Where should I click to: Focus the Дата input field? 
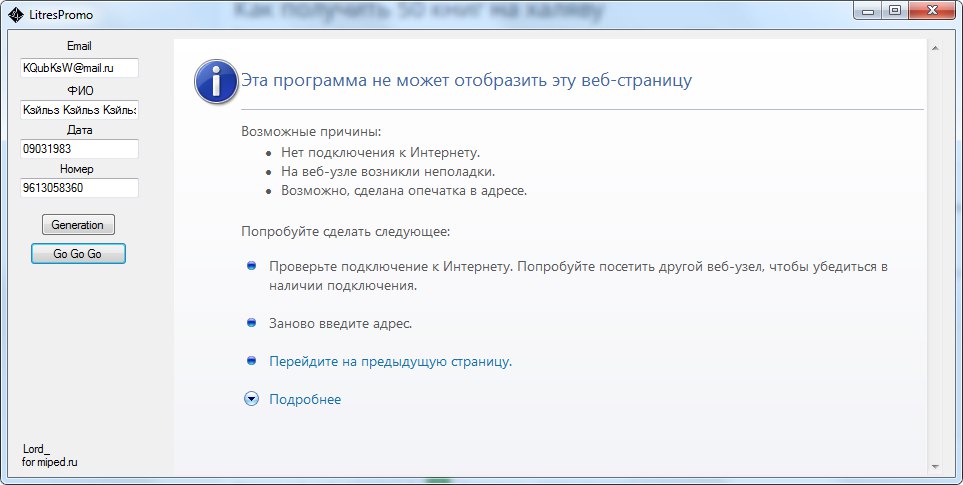point(79,149)
